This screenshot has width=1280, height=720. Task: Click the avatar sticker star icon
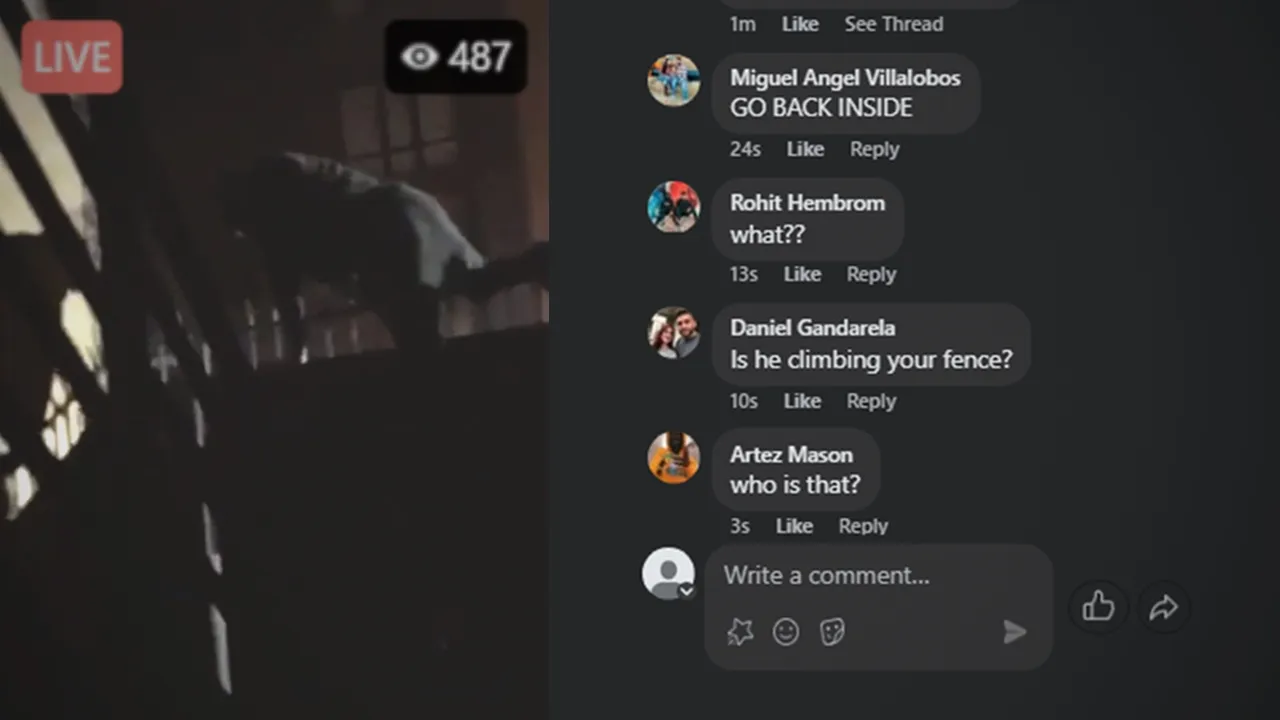(740, 631)
